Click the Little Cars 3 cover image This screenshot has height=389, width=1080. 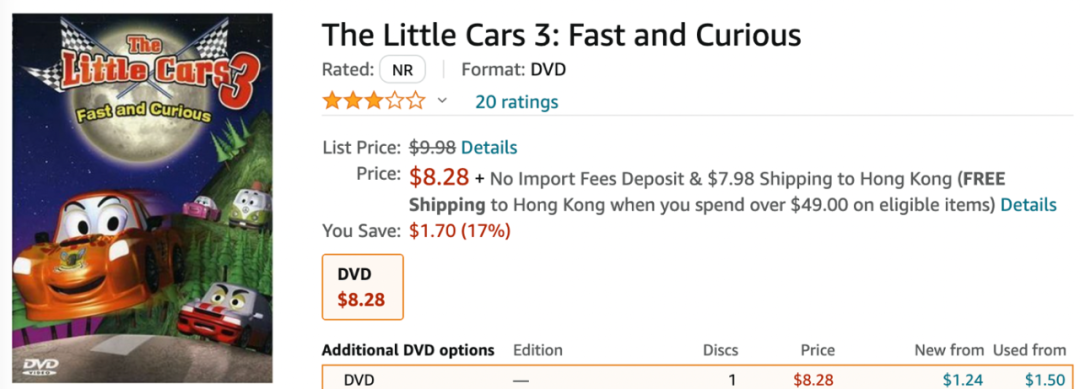[142, 198]
